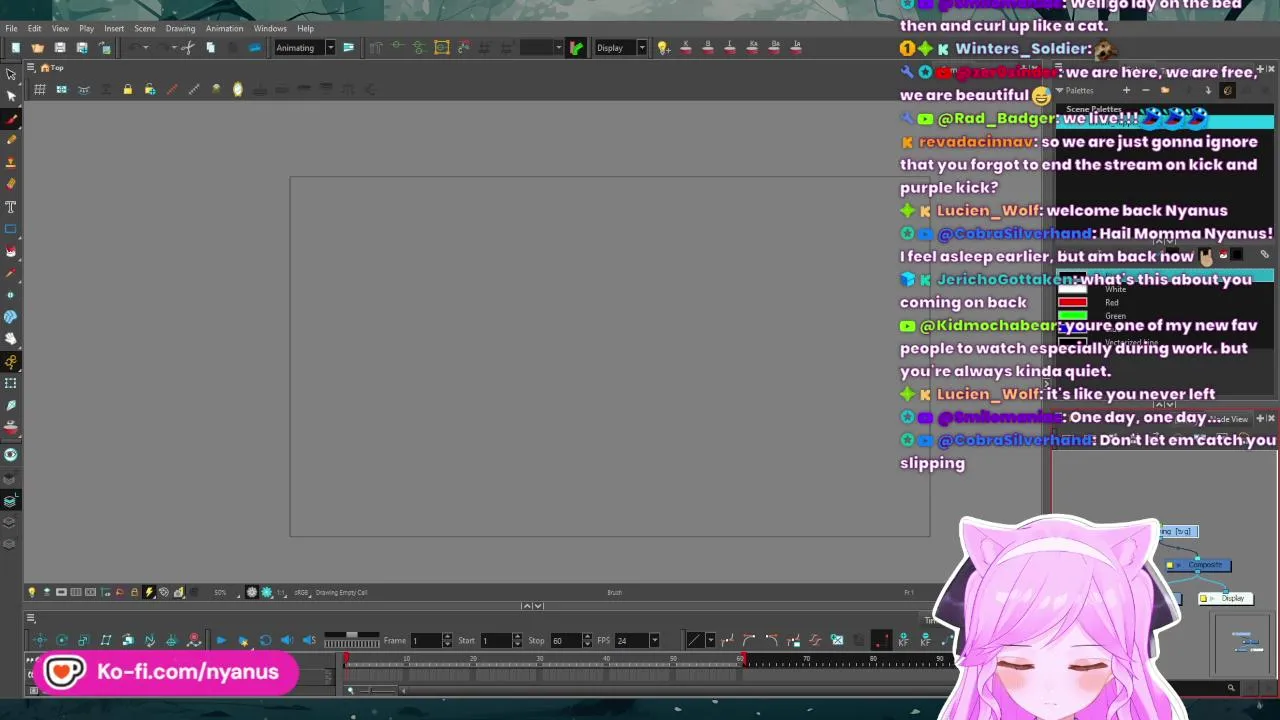
Task: Toggle the yellow lock icon
Action: [127, 90]
